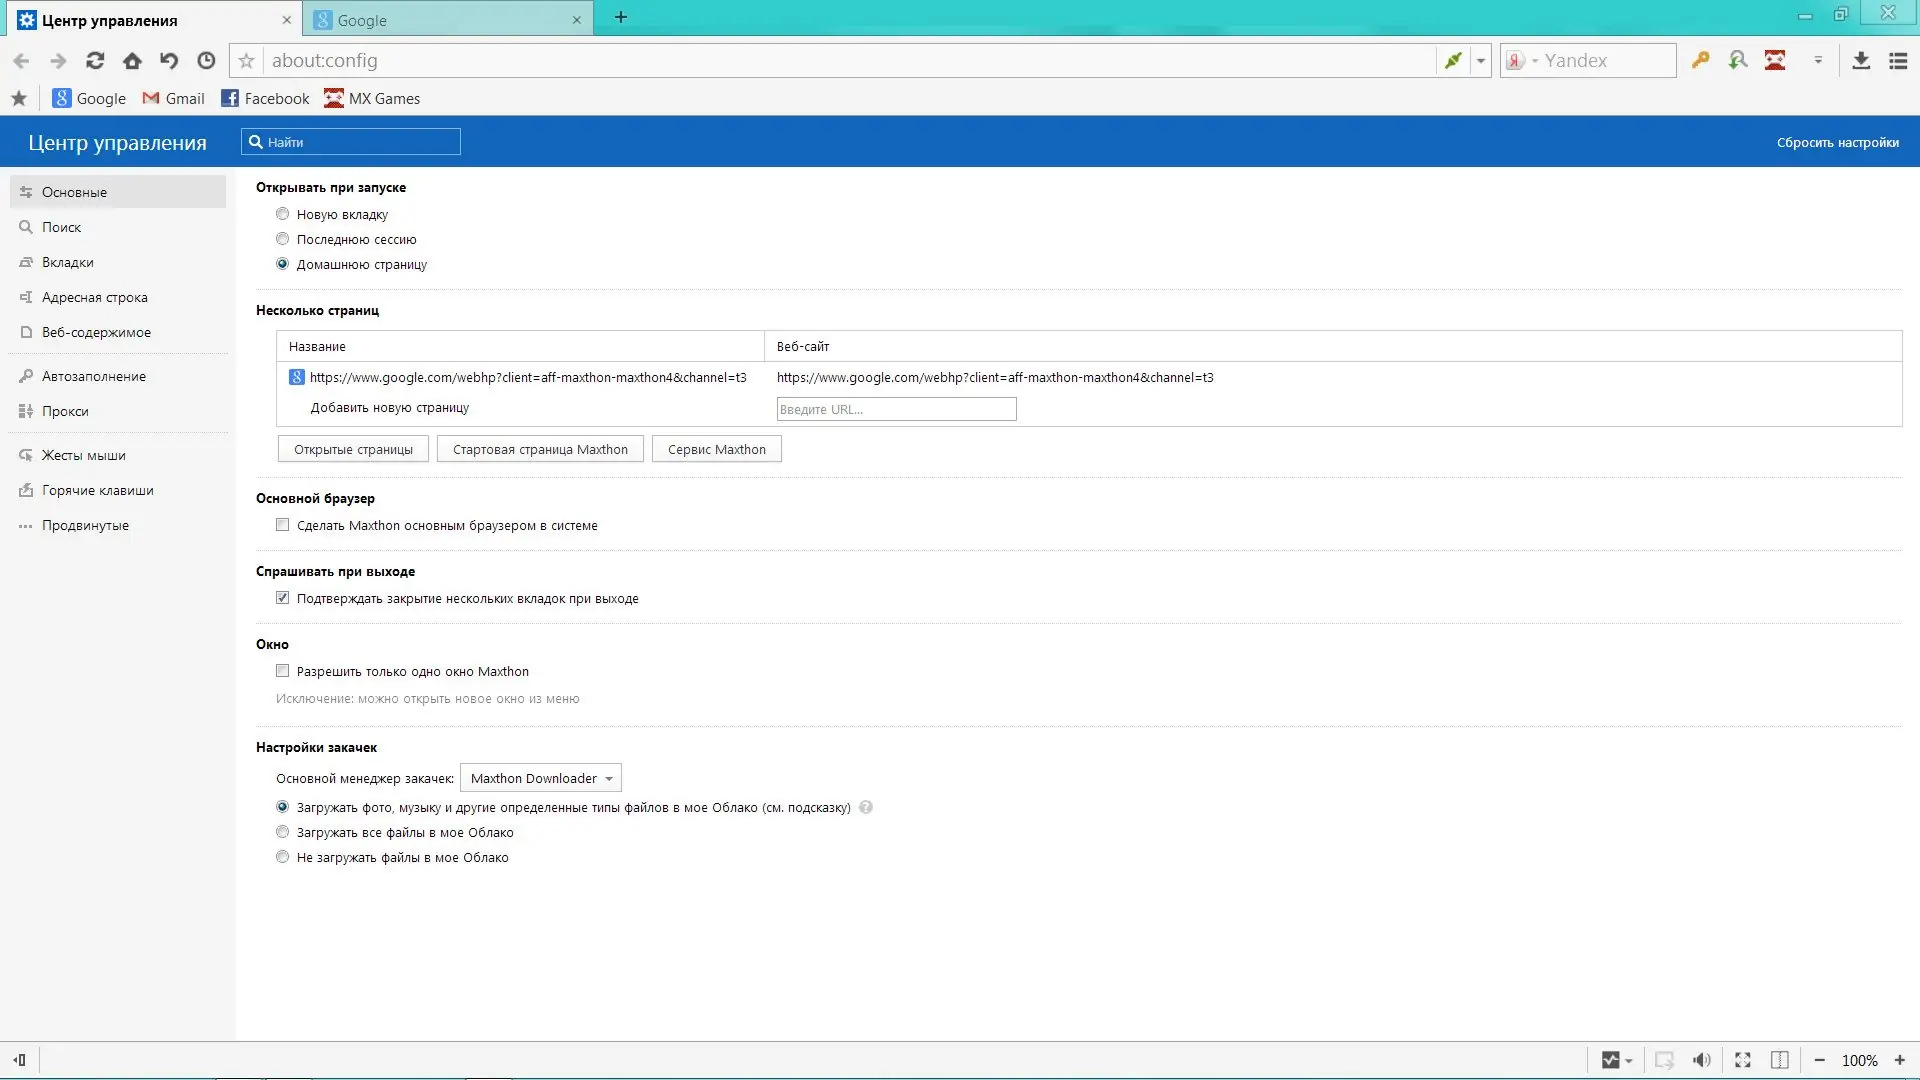Open the downloads arrow icon

point(1861,61)
